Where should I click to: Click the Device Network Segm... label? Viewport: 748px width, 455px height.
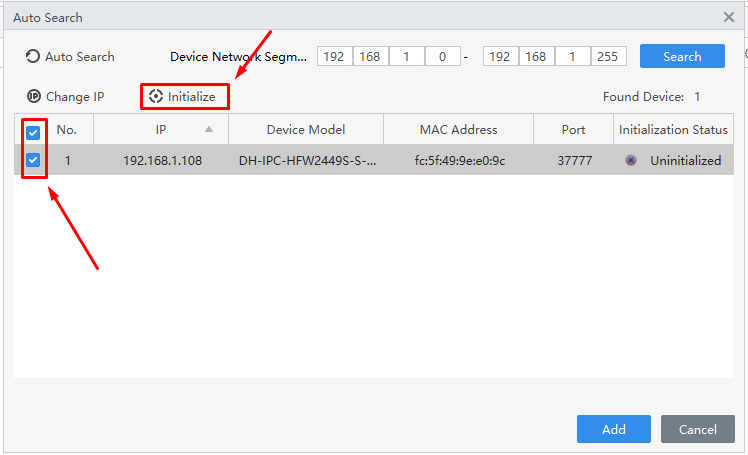[239, 56]
